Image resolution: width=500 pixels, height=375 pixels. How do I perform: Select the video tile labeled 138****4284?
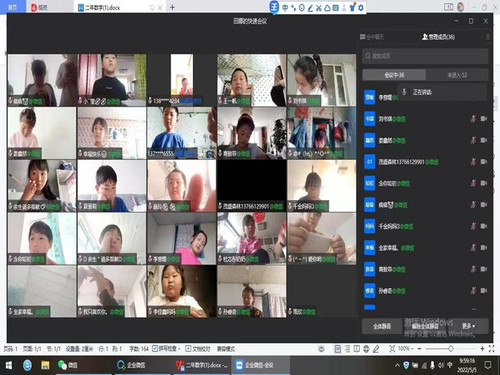click(x=182, y=80)
